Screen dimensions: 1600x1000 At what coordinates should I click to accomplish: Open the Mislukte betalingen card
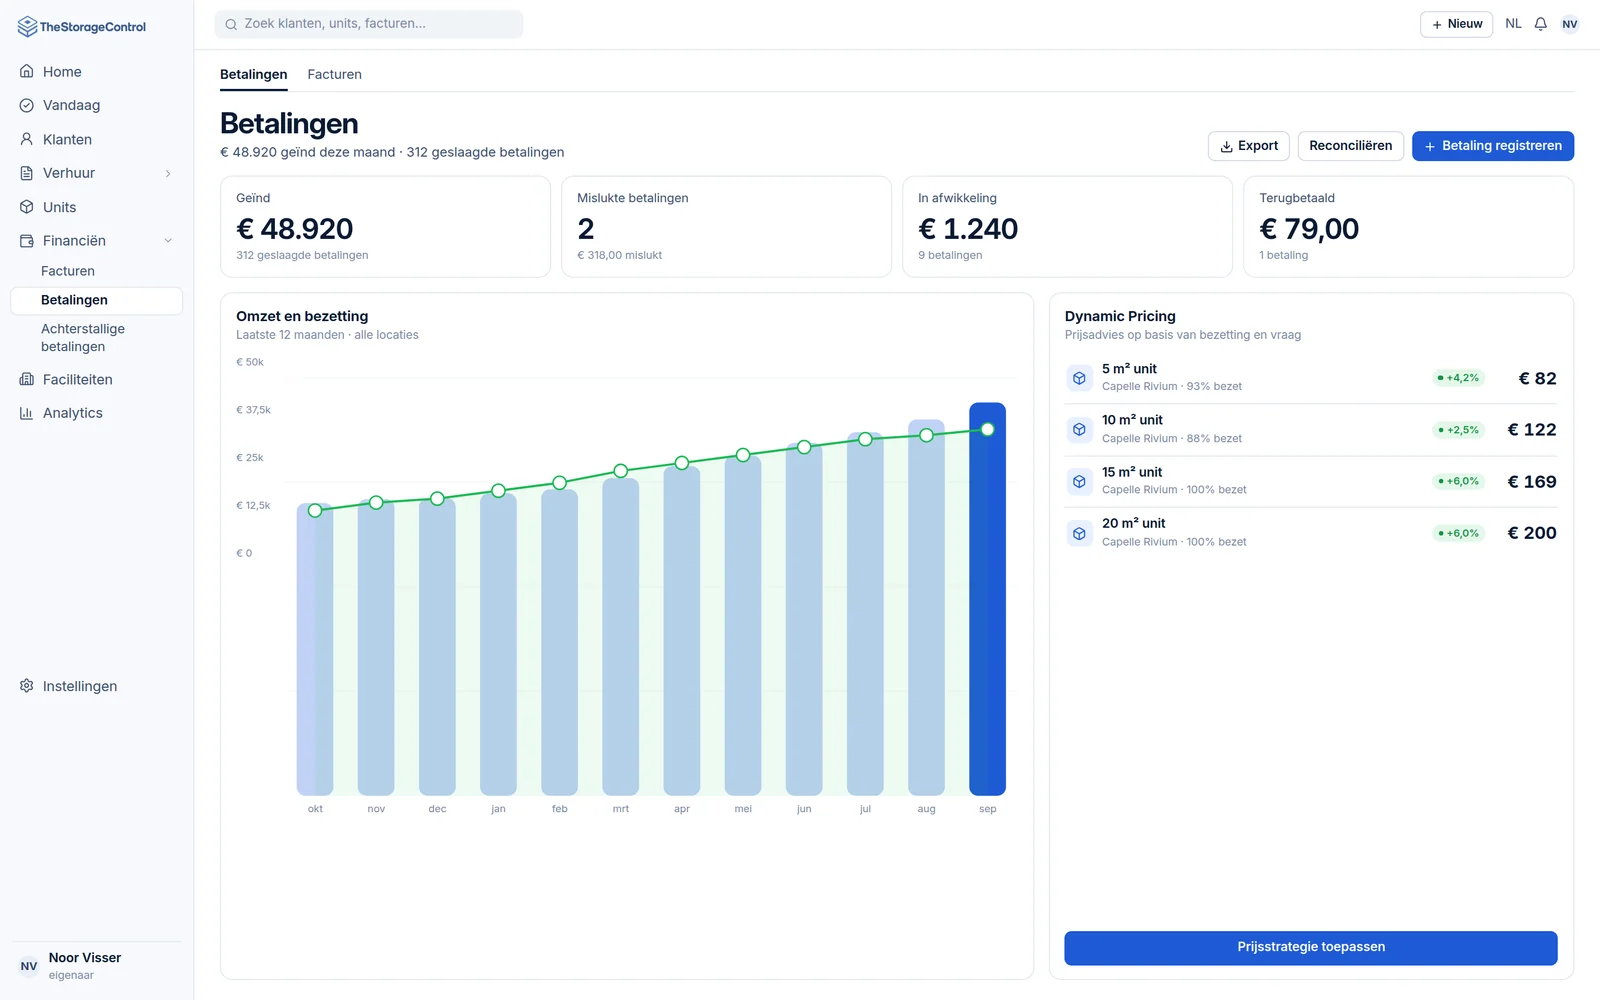726,227
